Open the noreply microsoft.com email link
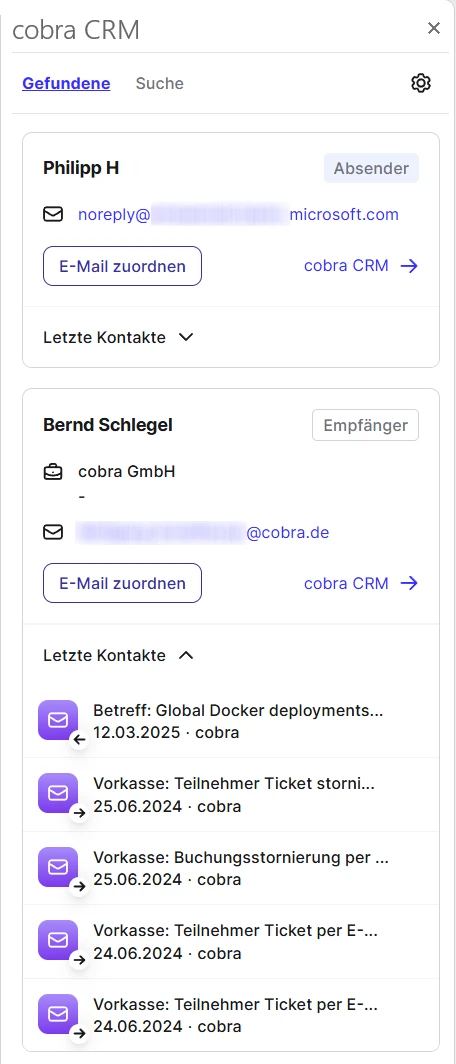The height and width of the screenshot is (1064, 456). (x=238, y=215)
